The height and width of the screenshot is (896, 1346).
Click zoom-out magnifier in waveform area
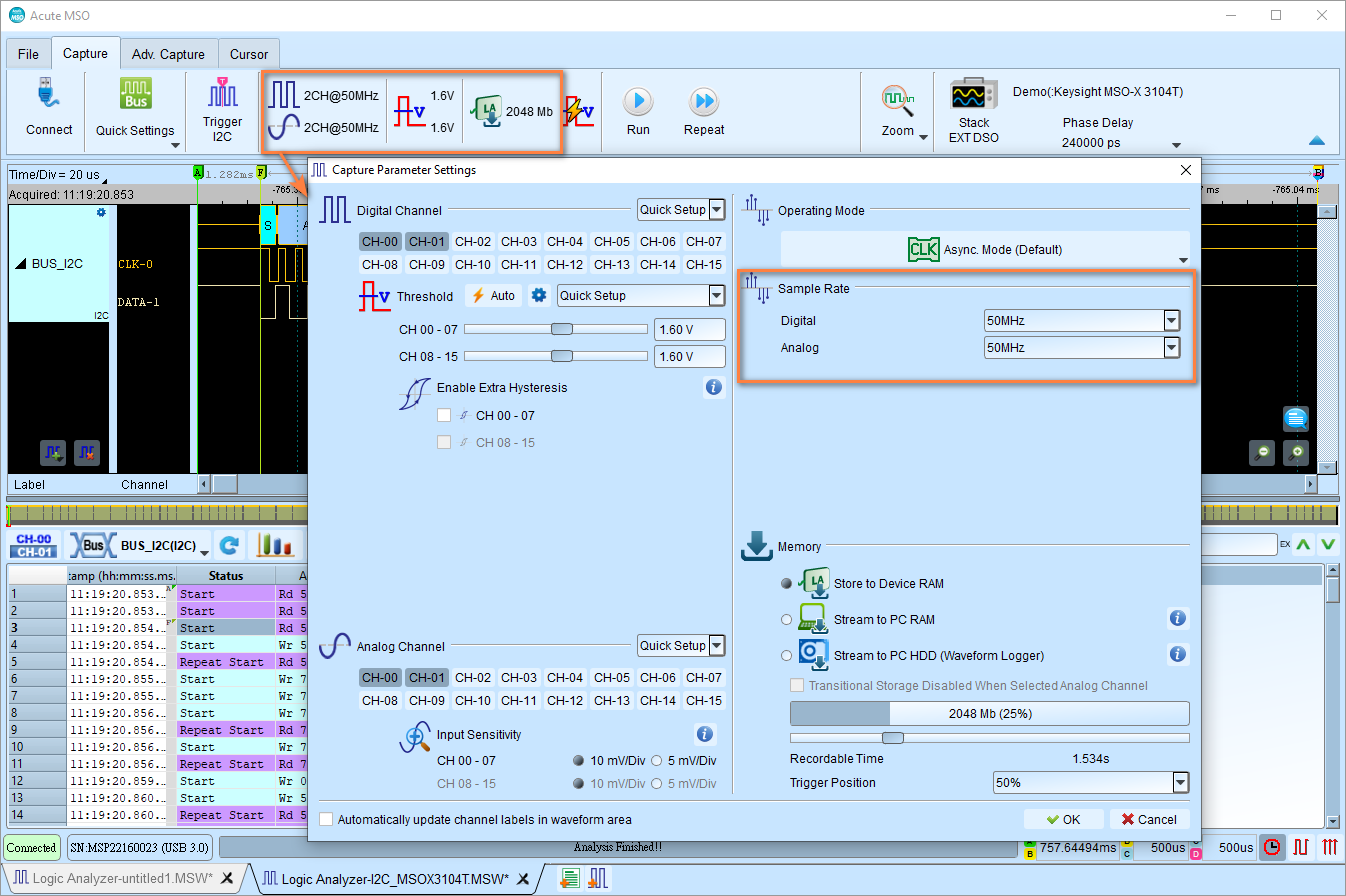pyautogui.click(x=1263, y=452)
